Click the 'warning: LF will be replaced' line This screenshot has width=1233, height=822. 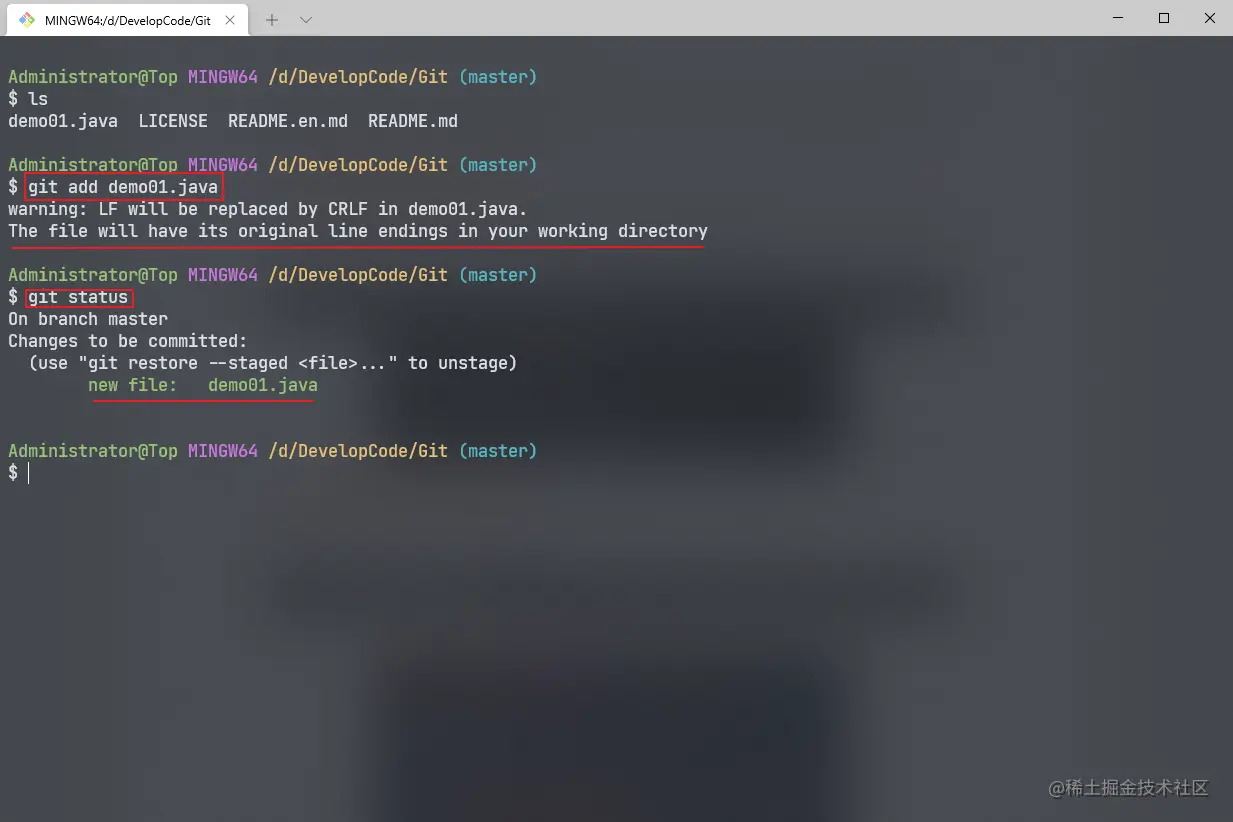267,209
